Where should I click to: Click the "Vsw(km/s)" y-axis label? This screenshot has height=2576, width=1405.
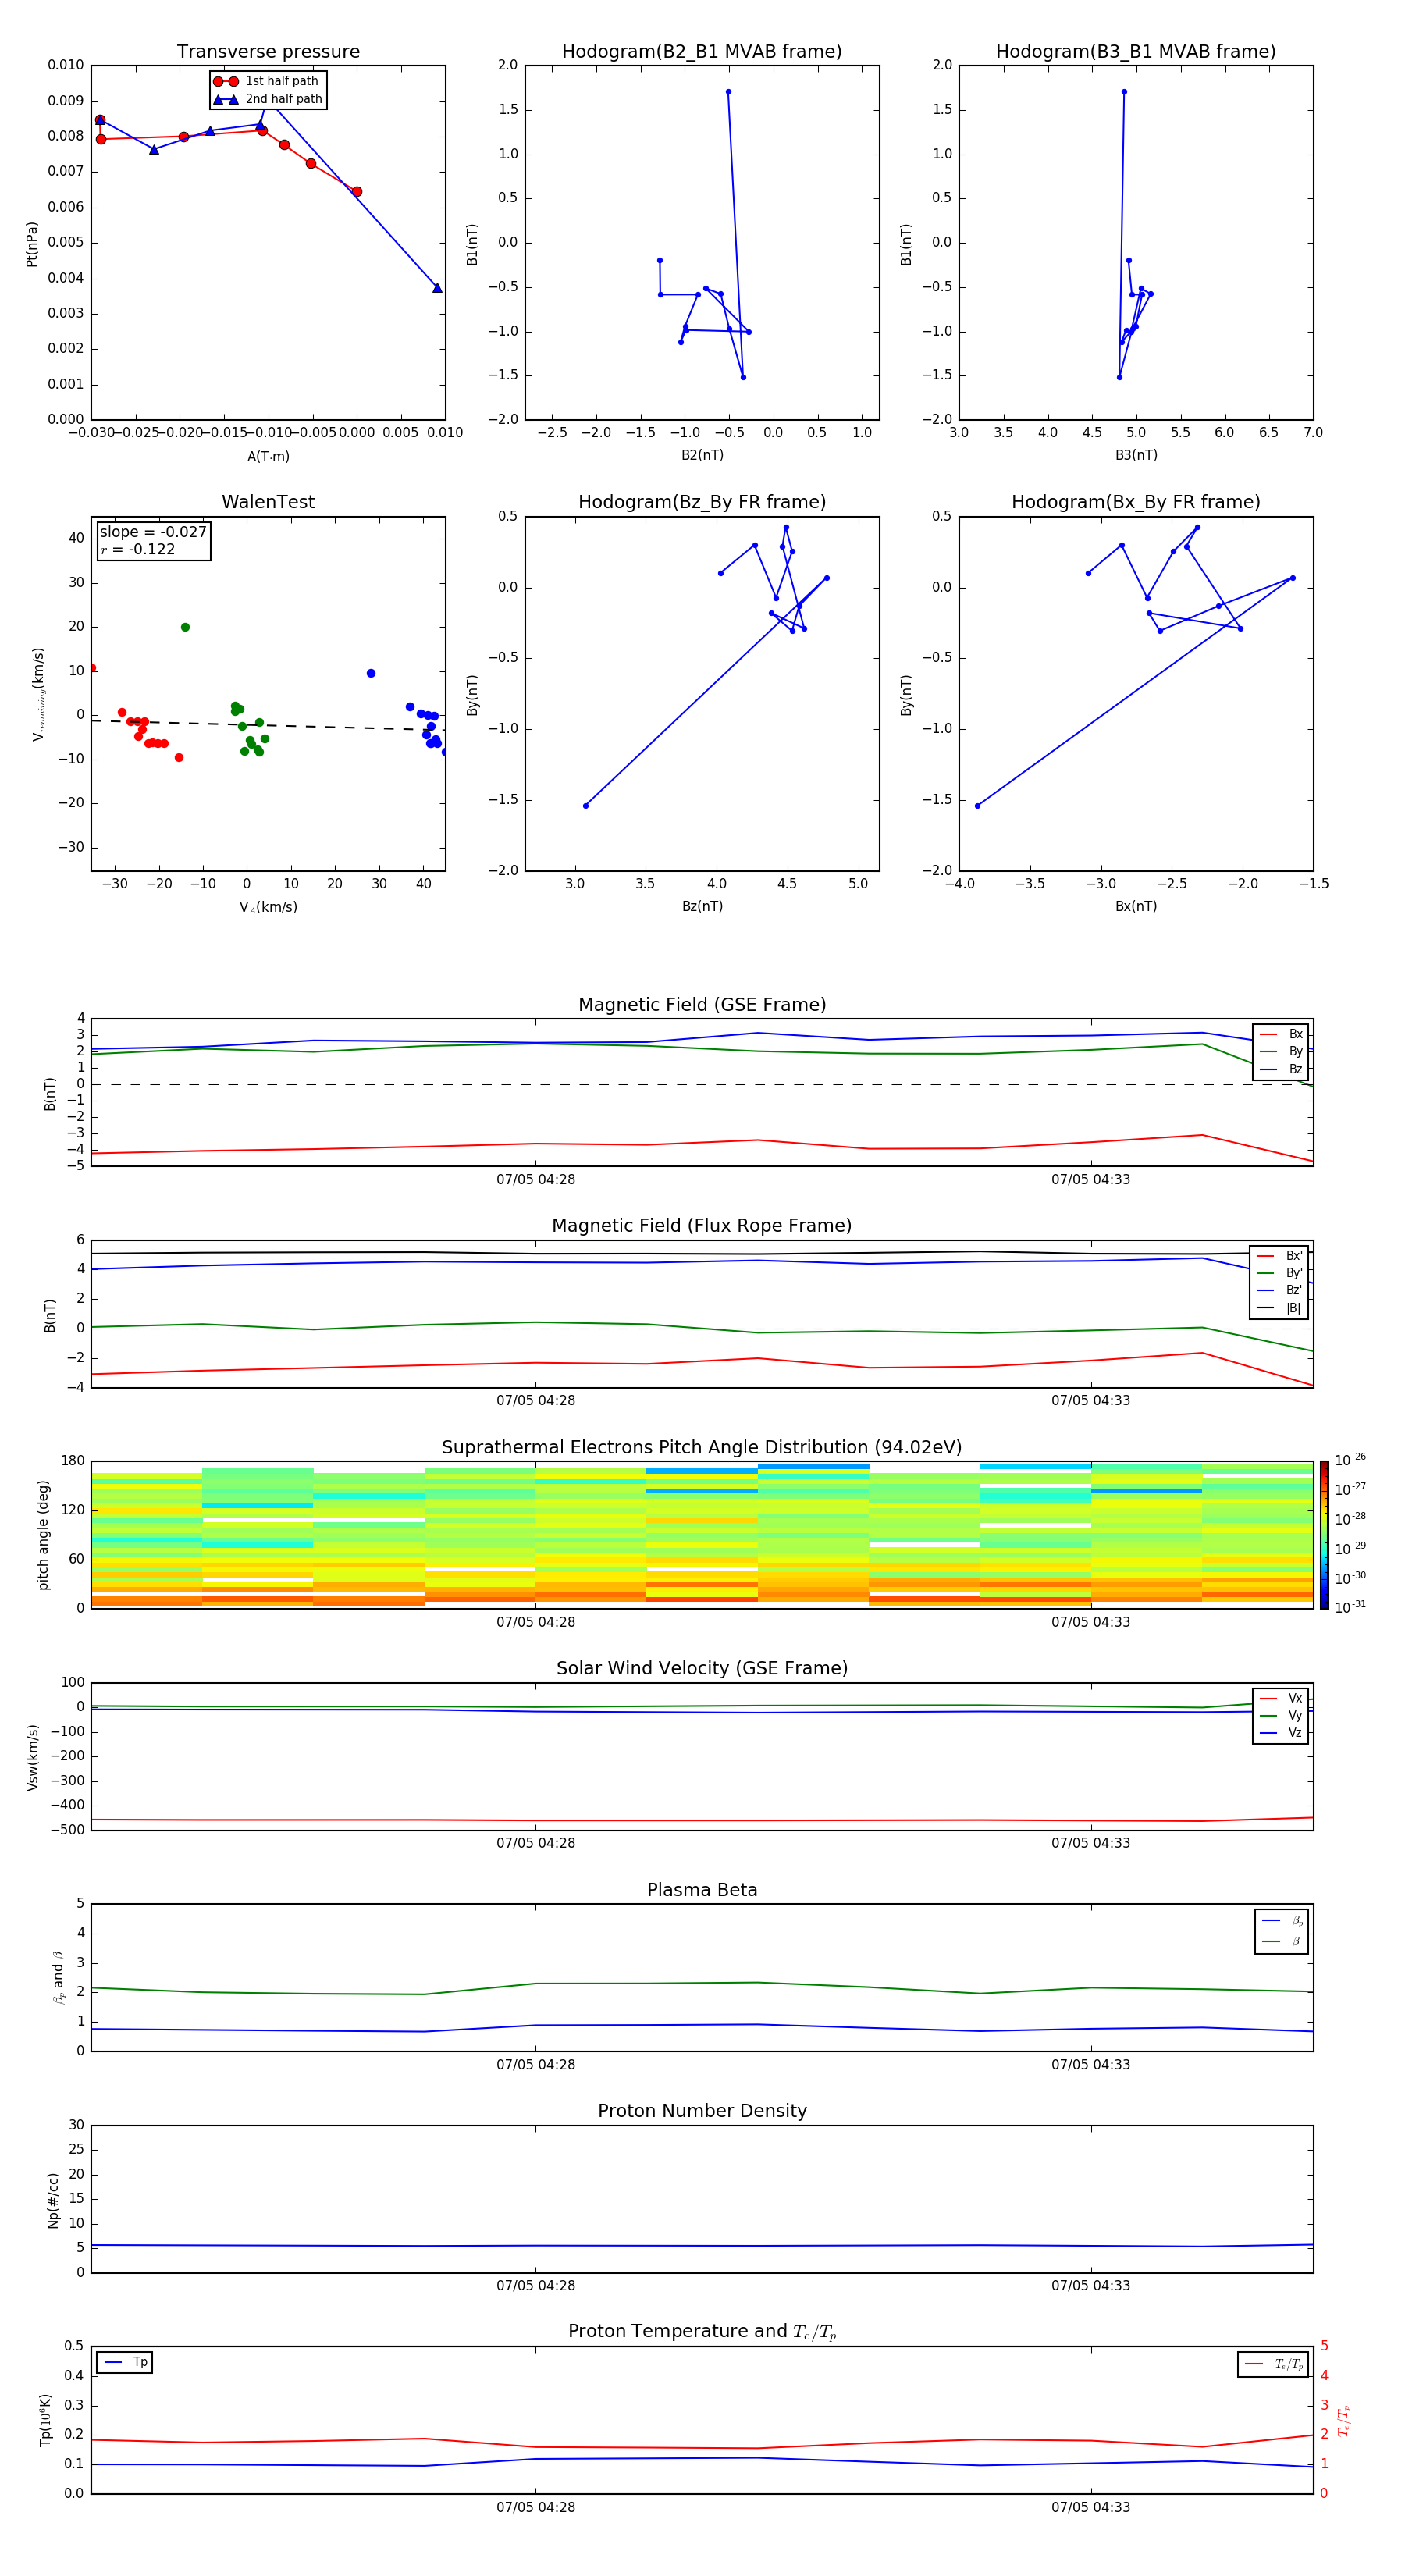point(32,1757)
